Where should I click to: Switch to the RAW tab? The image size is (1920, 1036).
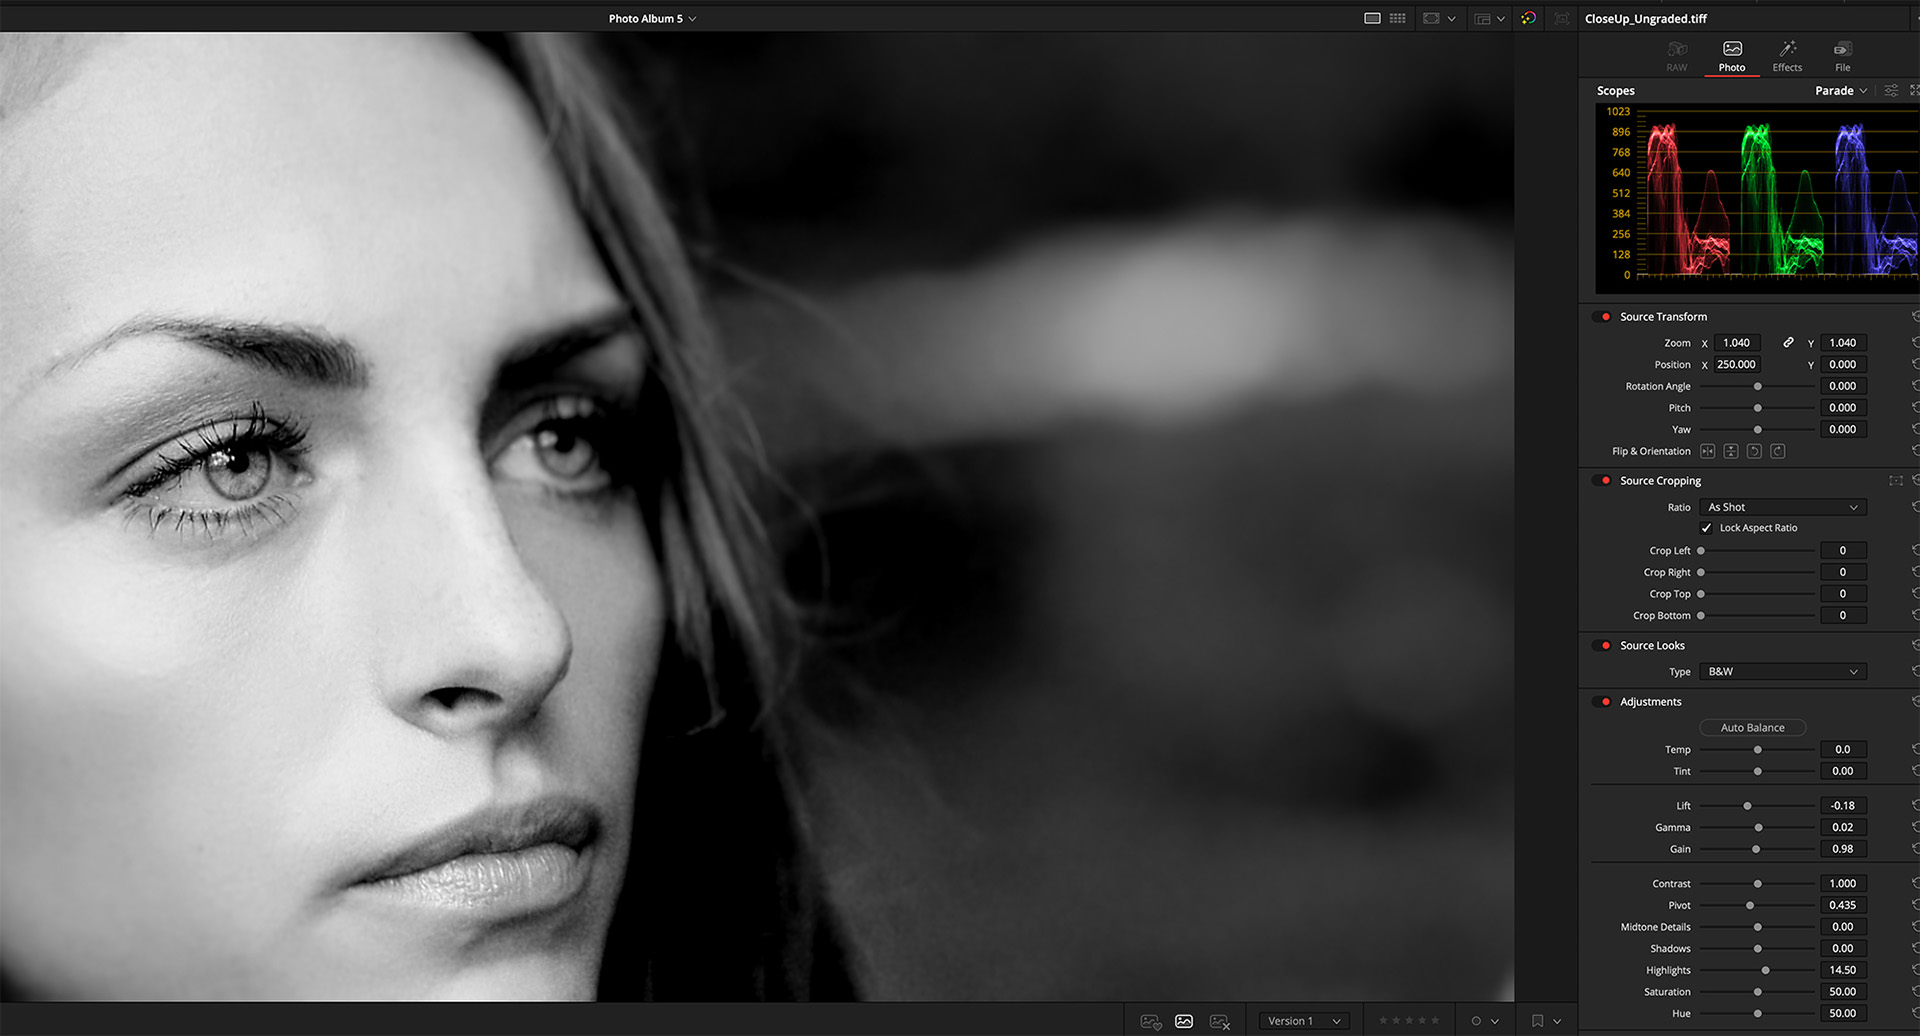click(1677, 57)
